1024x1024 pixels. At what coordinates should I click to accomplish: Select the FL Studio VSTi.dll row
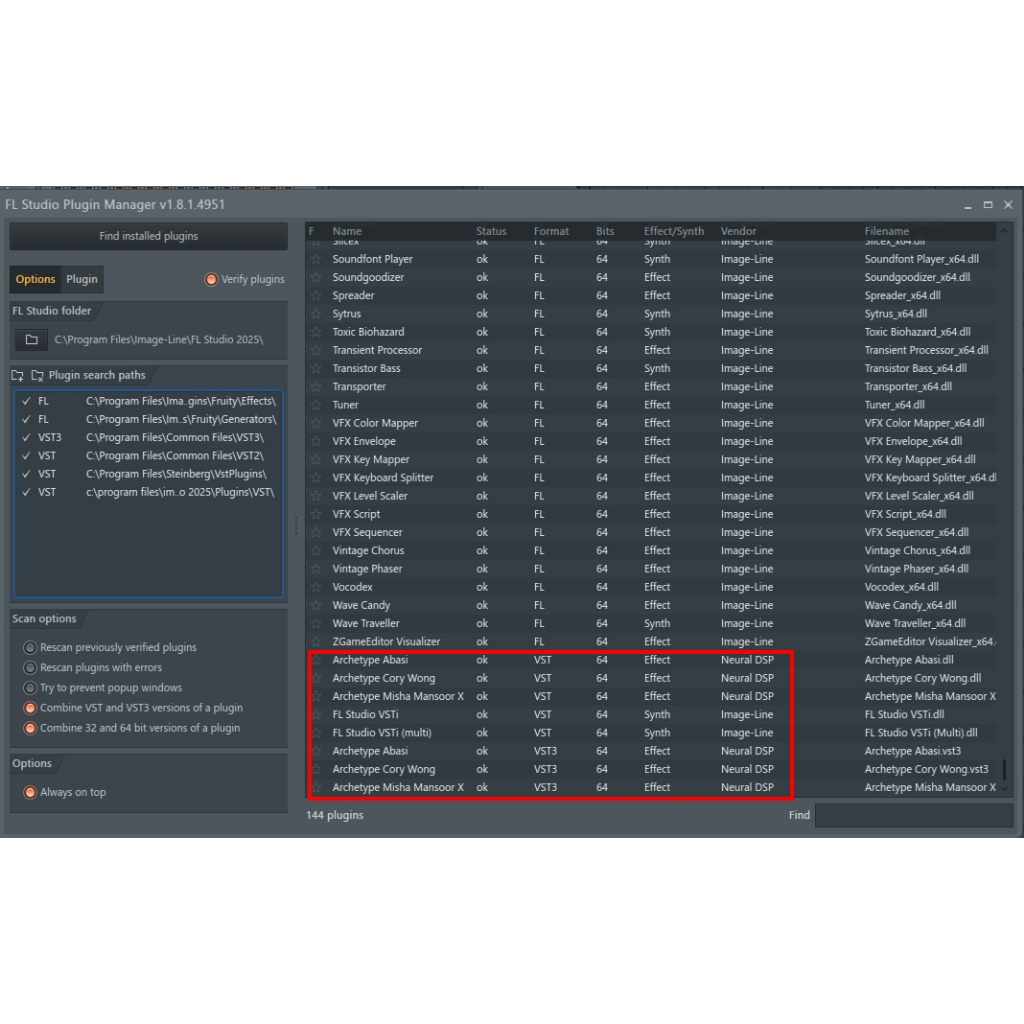pos(651,715)
